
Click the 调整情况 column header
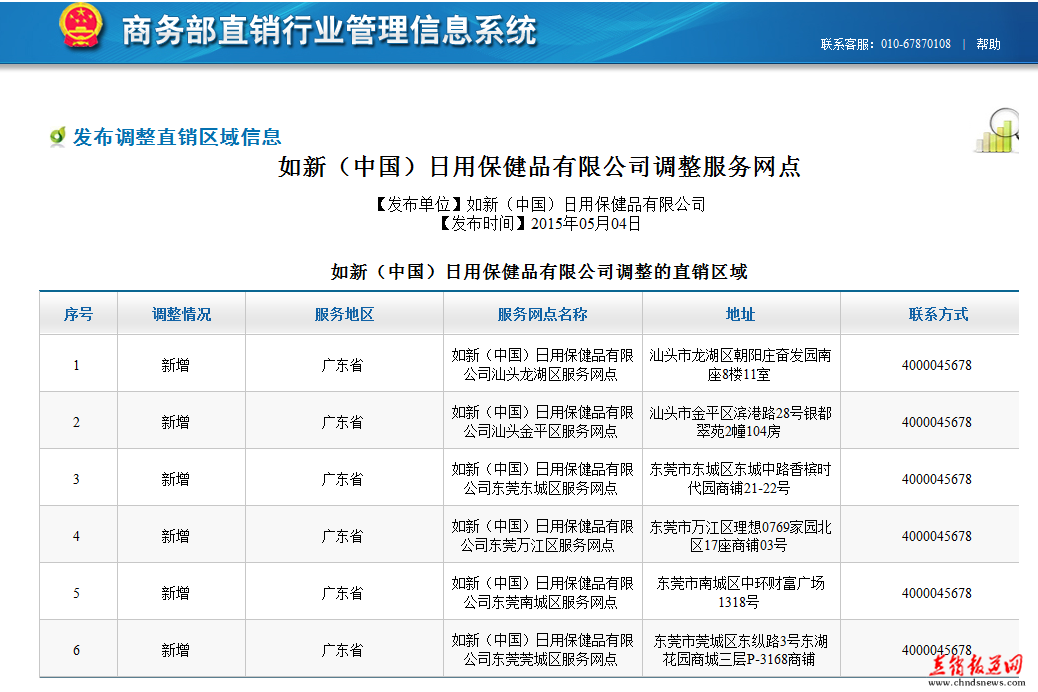coord(181,314)
